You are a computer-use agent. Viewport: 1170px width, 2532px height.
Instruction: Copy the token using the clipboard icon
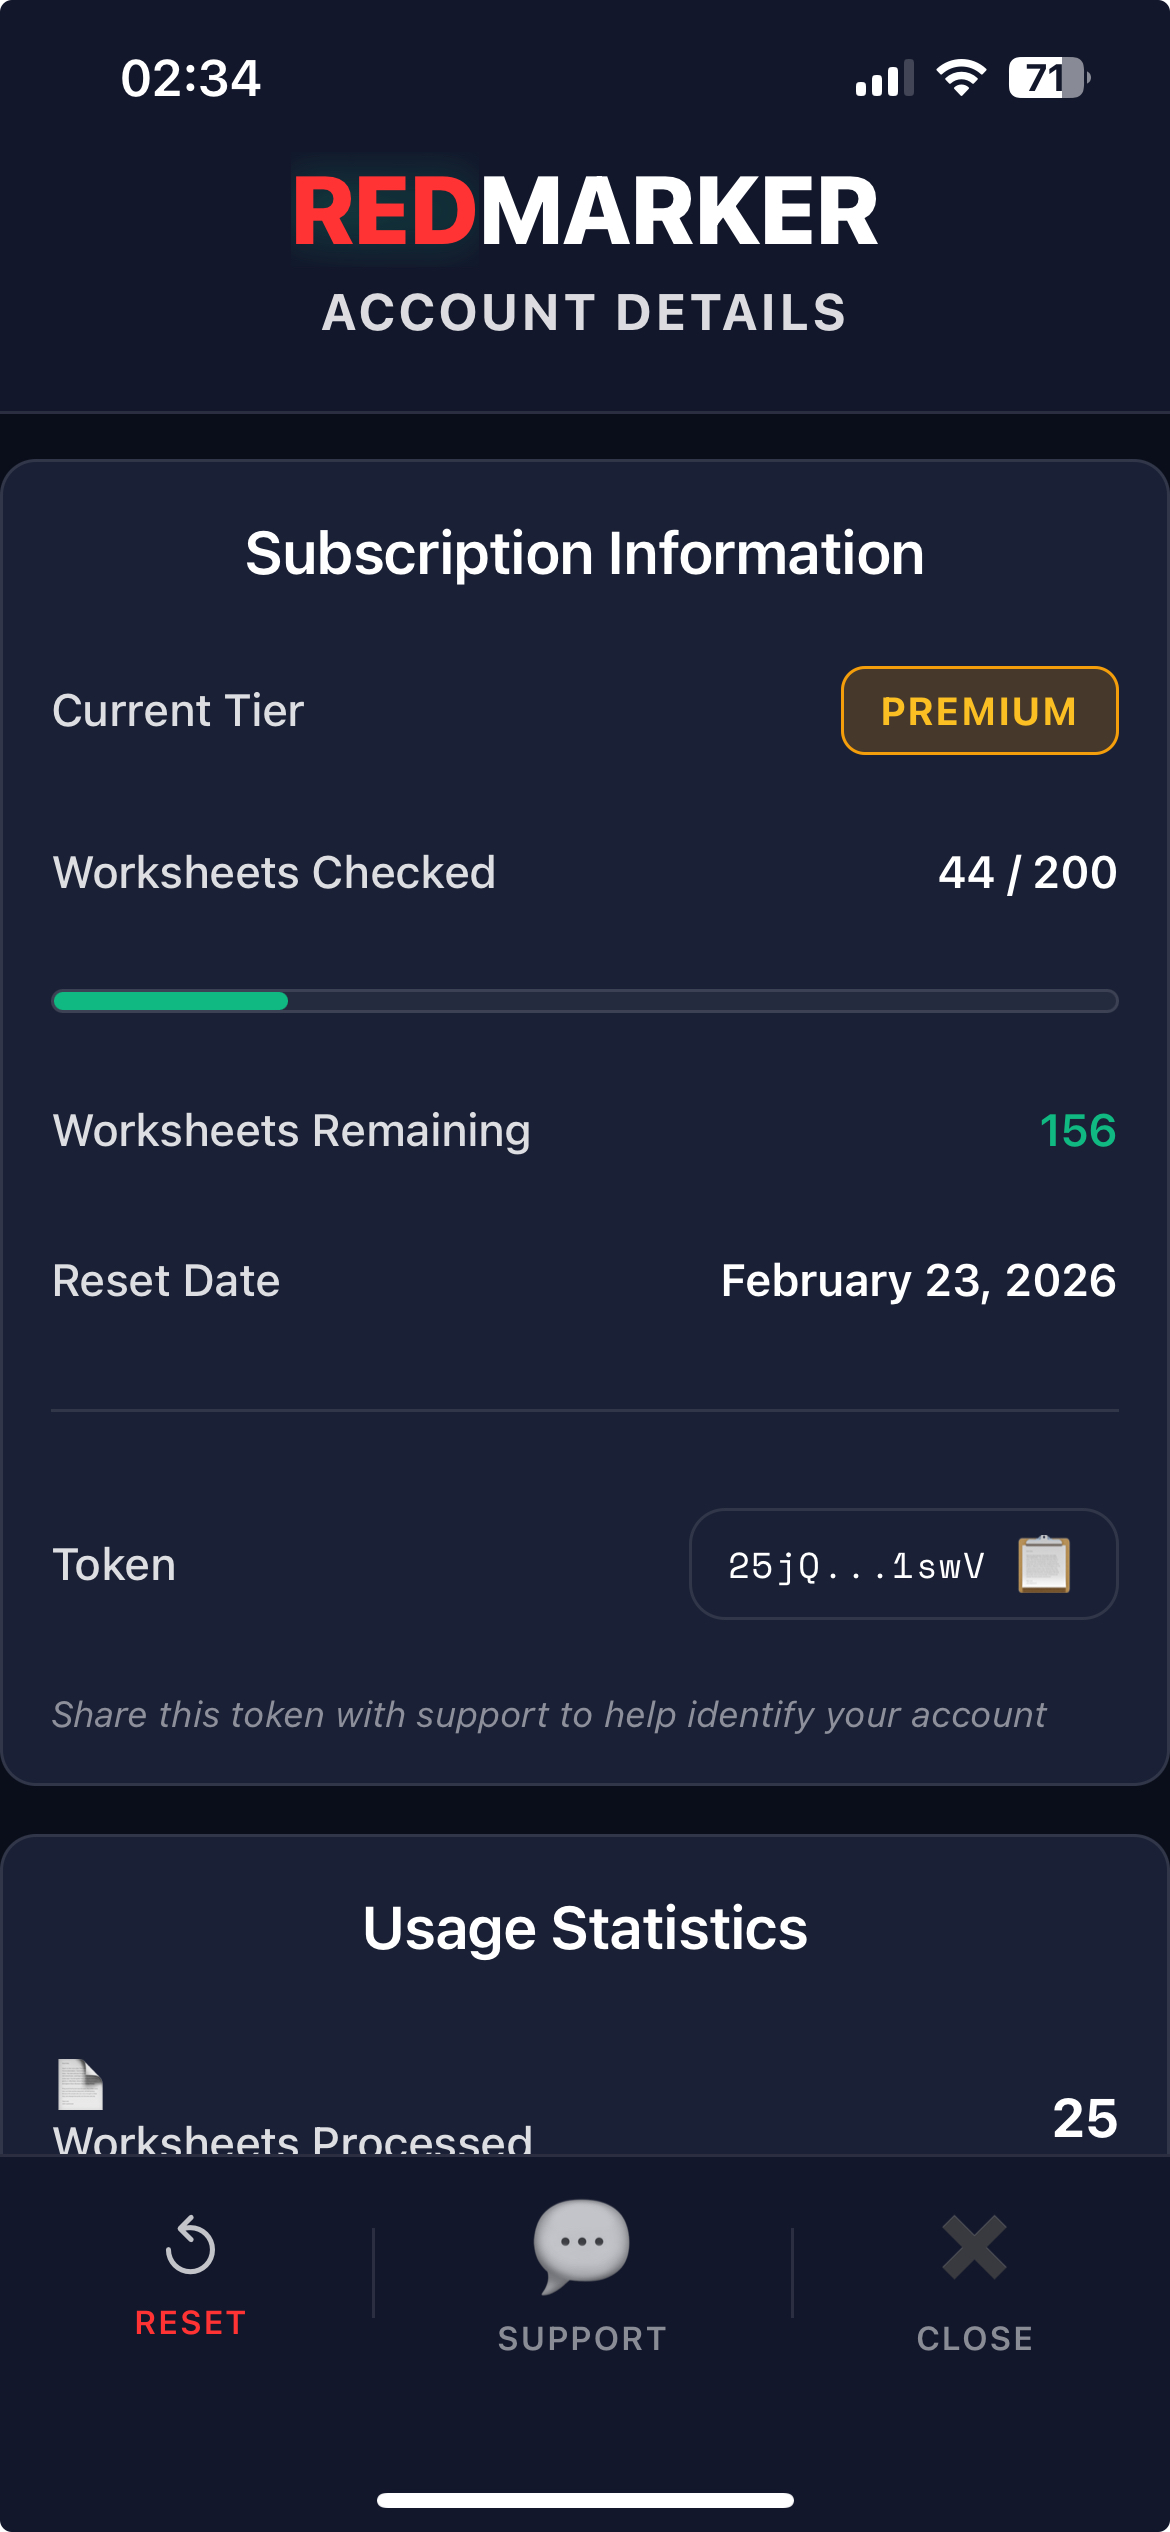click(x=1043, y=1564)
